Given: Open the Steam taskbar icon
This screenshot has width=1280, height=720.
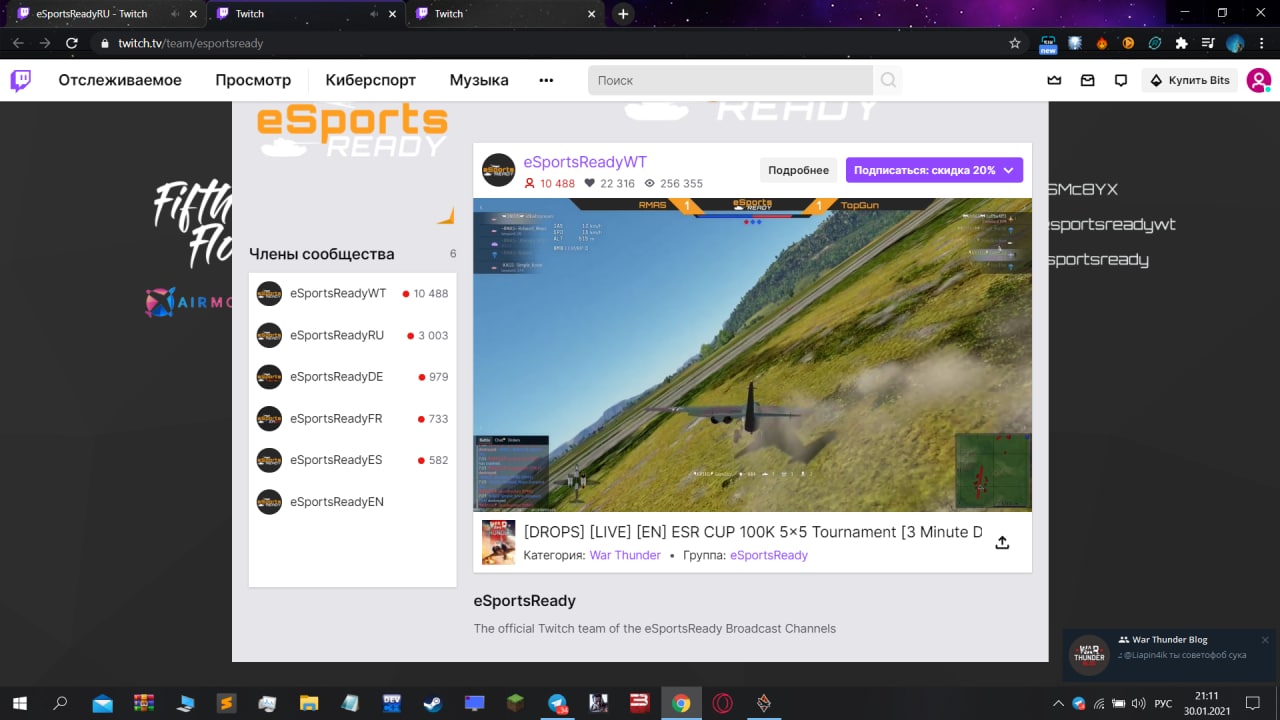Looking at the screenshot, I should (432, 703).
